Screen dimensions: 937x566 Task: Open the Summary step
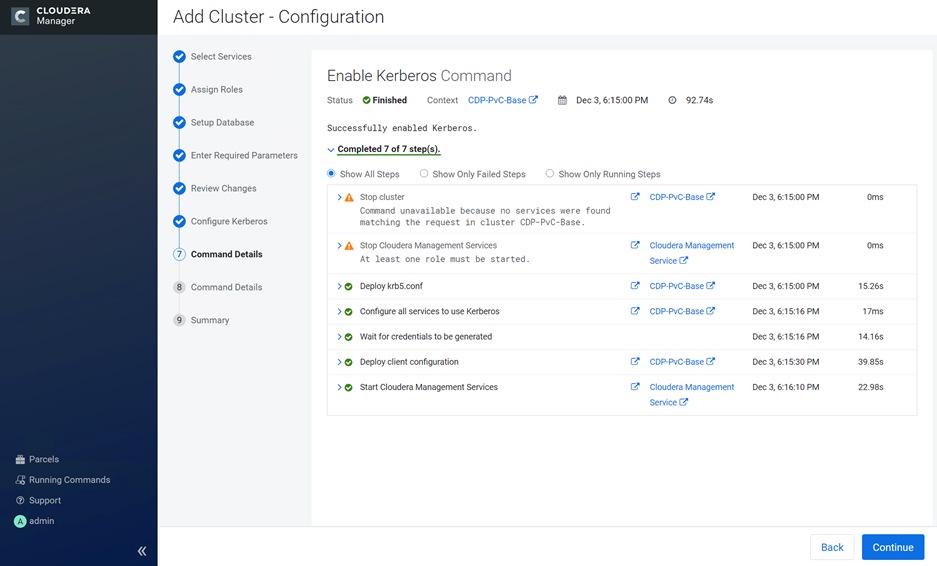(x=210, y=320)
